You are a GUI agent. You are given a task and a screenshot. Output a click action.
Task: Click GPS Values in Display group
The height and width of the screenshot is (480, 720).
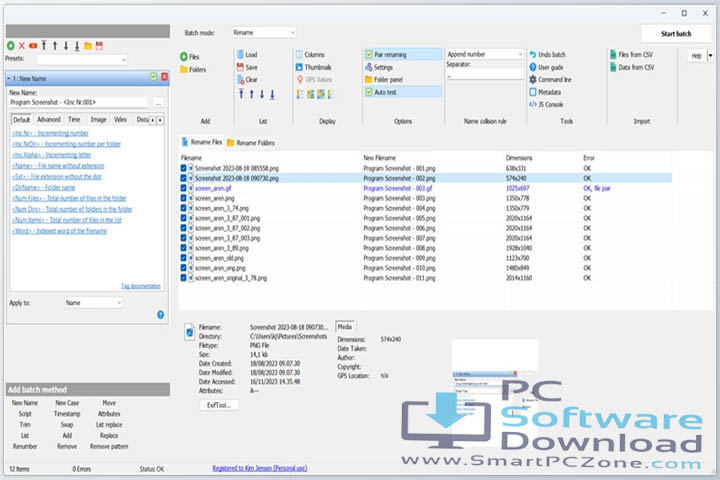click(314, 79)
